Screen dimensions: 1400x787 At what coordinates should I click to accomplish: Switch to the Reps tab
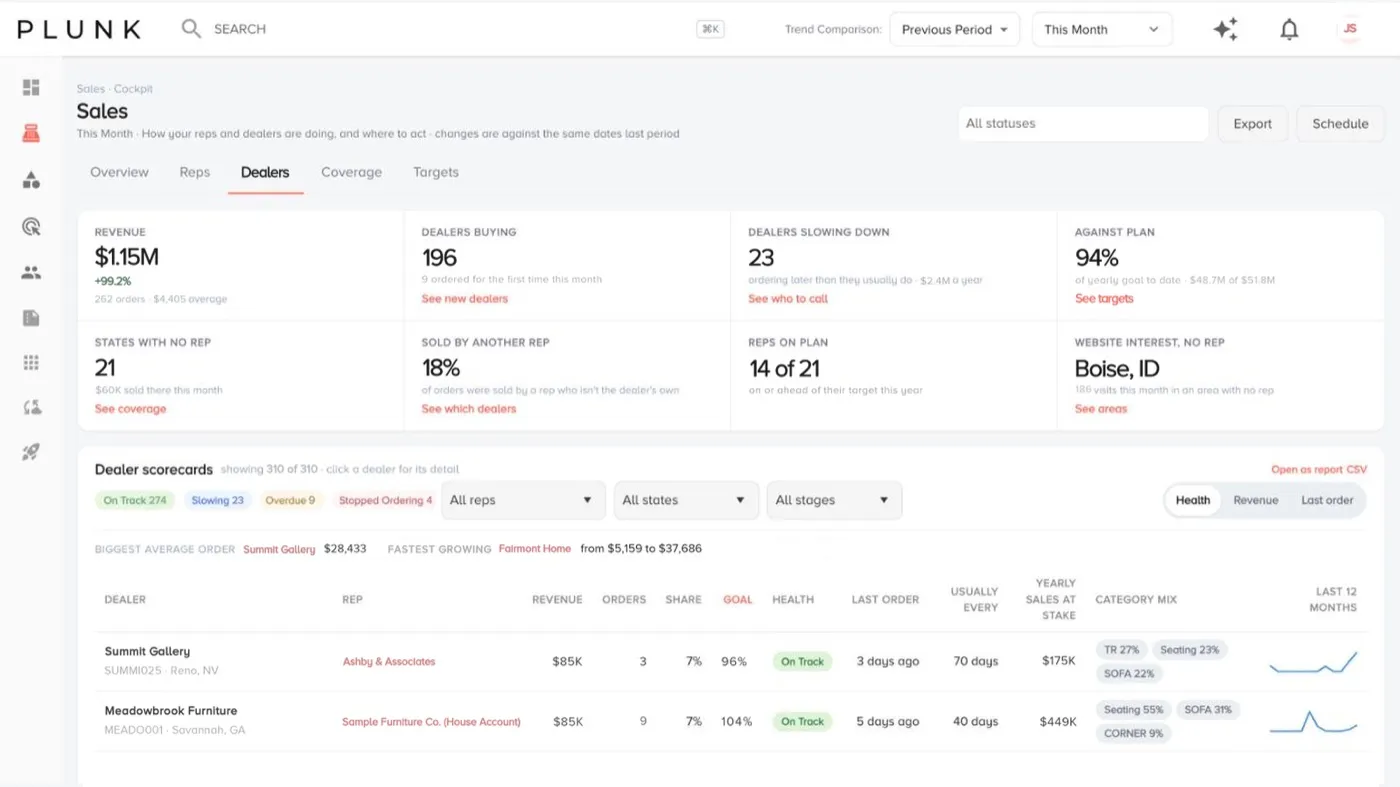pos(195,172)
